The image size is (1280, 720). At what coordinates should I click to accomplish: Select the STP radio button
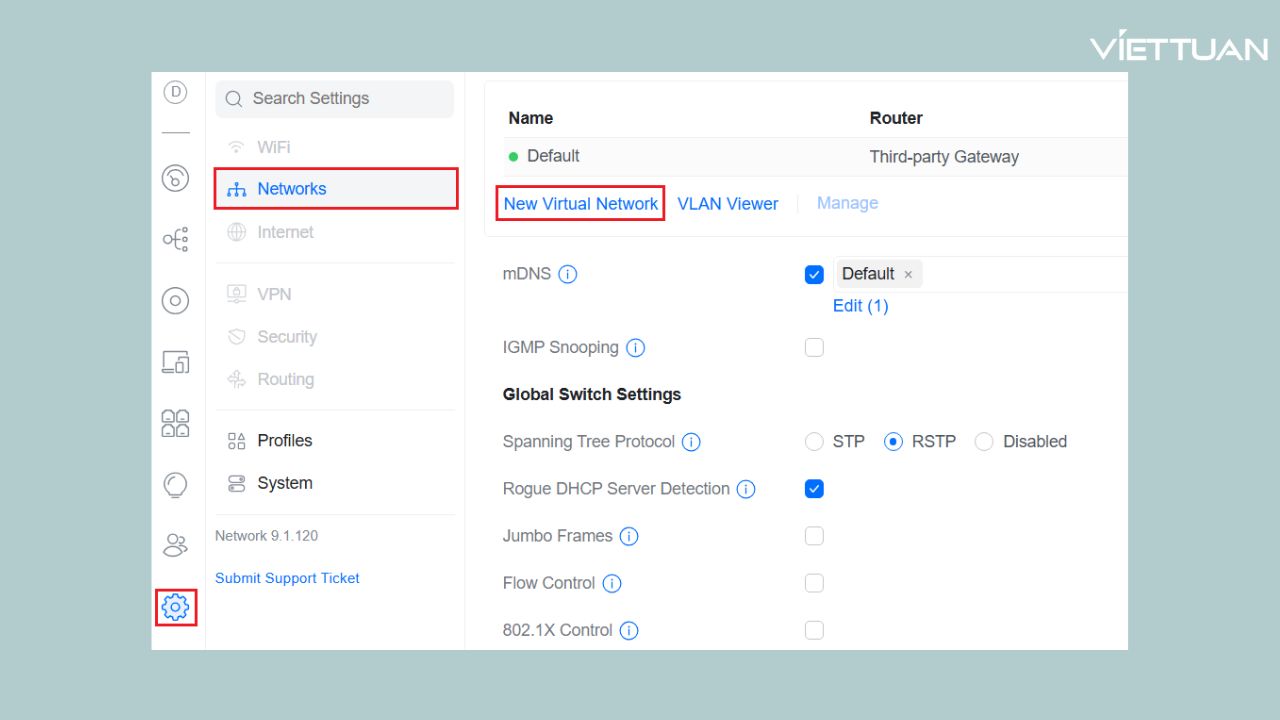(x=815, y=442)
